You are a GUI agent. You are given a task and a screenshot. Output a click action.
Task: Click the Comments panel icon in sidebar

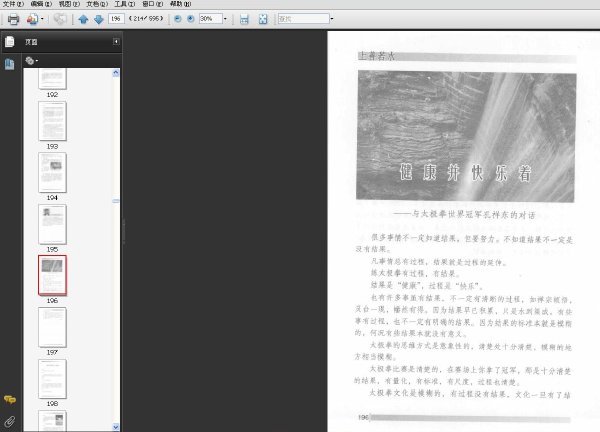(10, 400)
